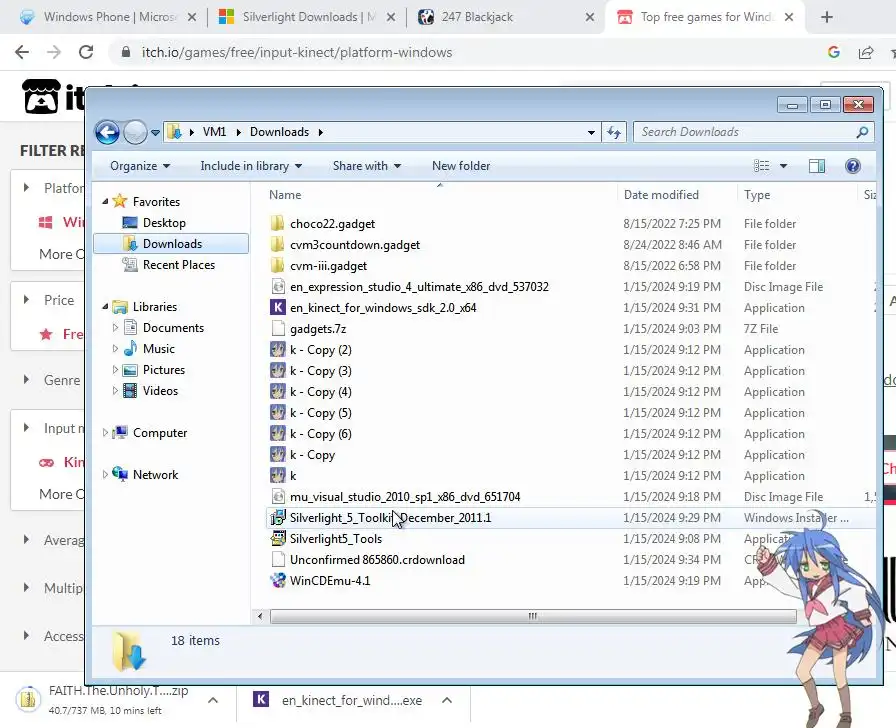This screenshot has height=728, width=896.
Task: Select Recent Places in Favorites
Action: [179, 265]
